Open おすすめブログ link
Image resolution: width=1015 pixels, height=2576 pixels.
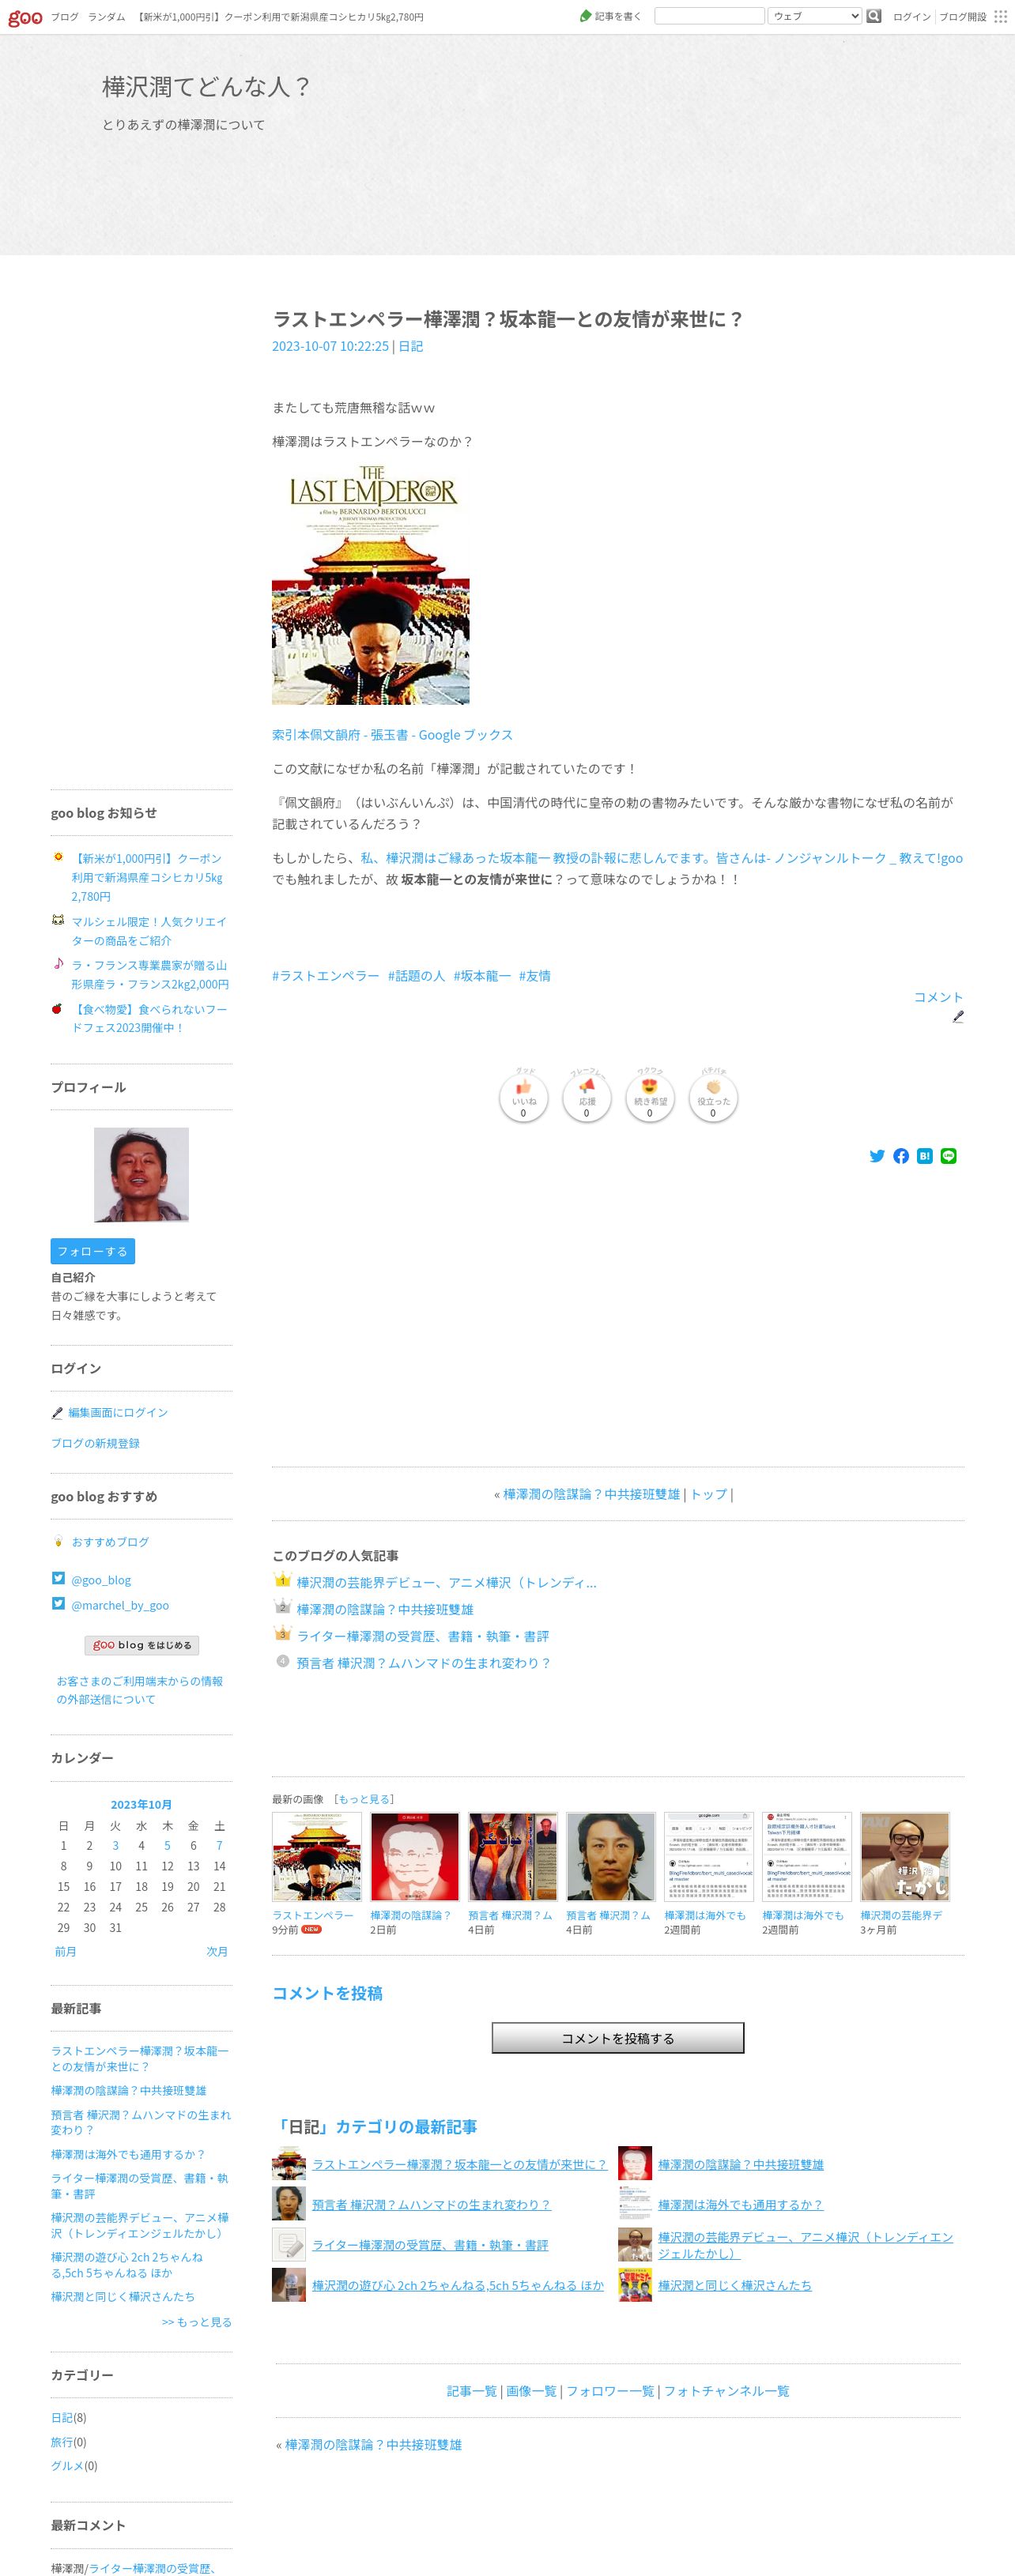pos(110,1542)
